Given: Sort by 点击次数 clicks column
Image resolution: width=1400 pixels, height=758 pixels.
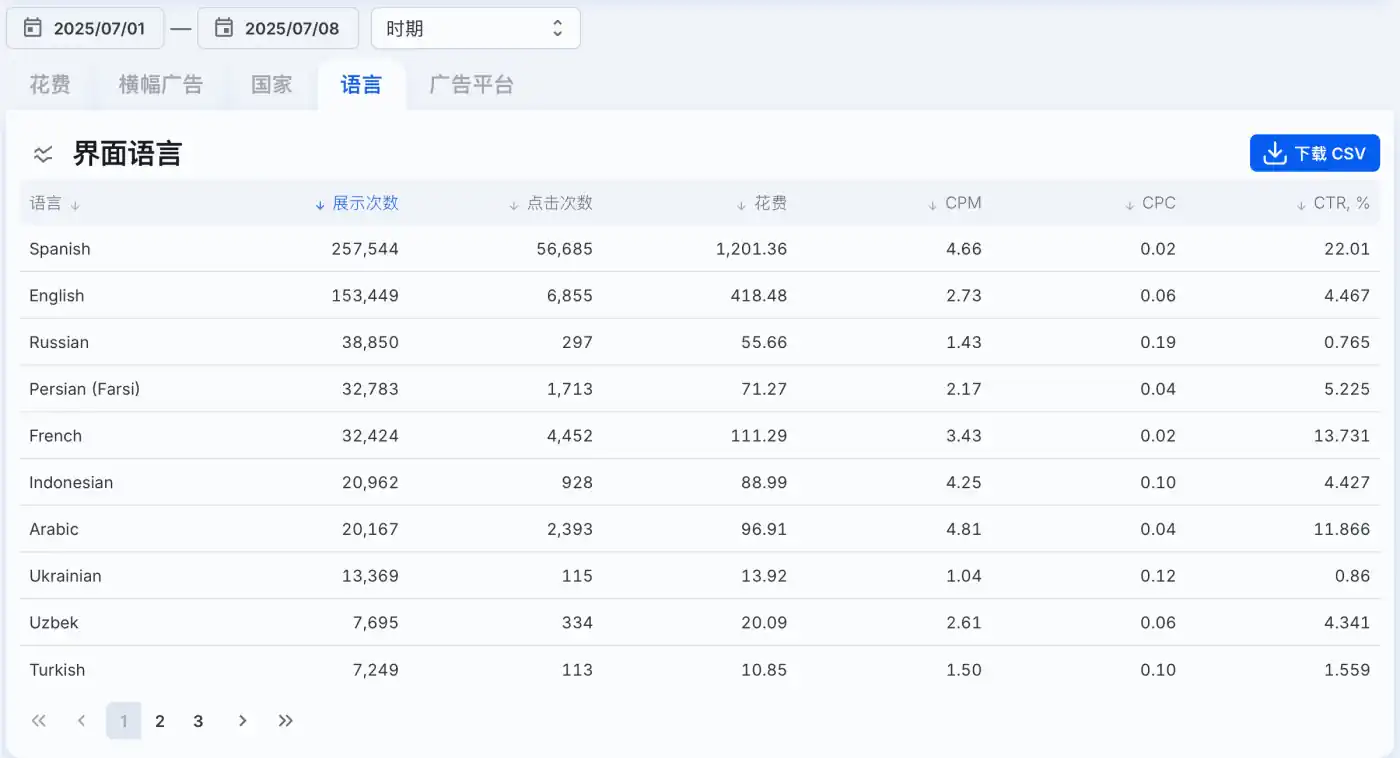Looking at the screenshot, I should tap(551, 203).
